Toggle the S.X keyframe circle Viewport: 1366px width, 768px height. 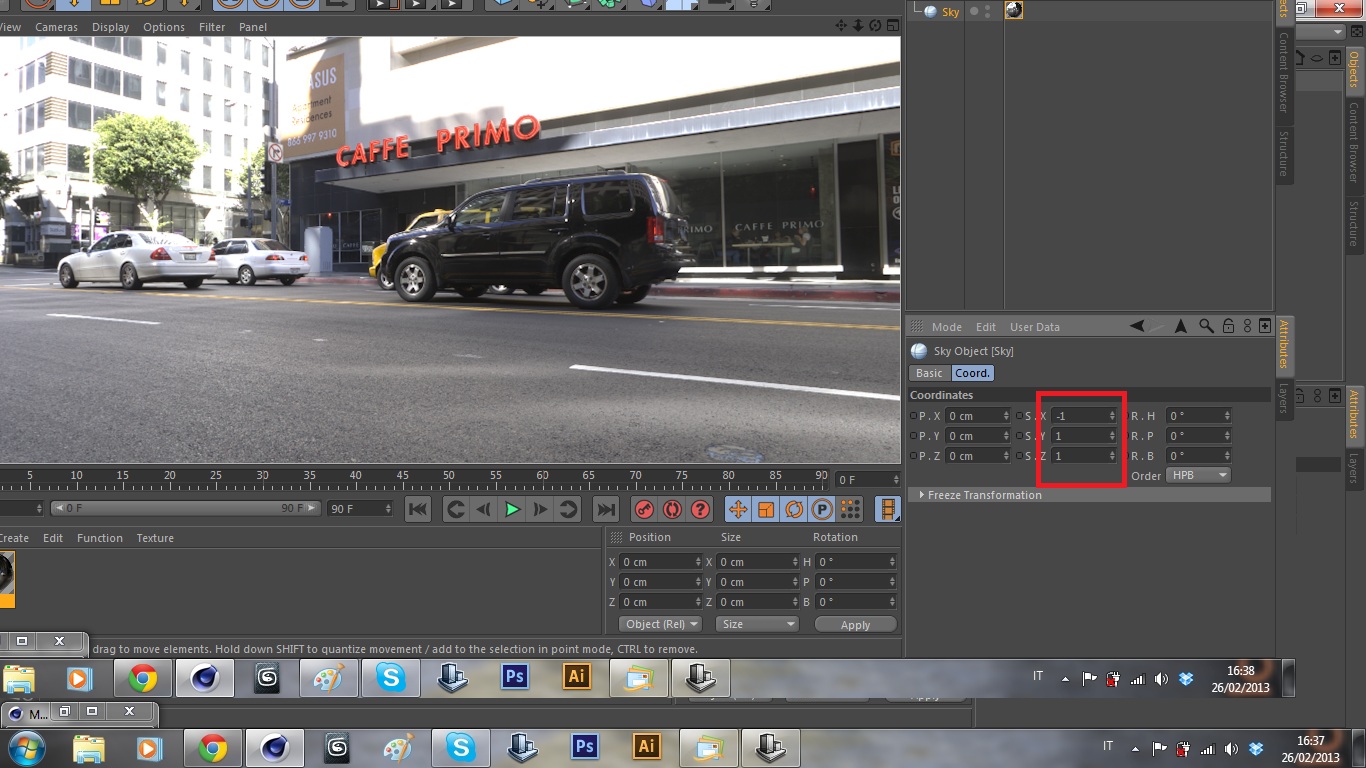[1020, 416]
